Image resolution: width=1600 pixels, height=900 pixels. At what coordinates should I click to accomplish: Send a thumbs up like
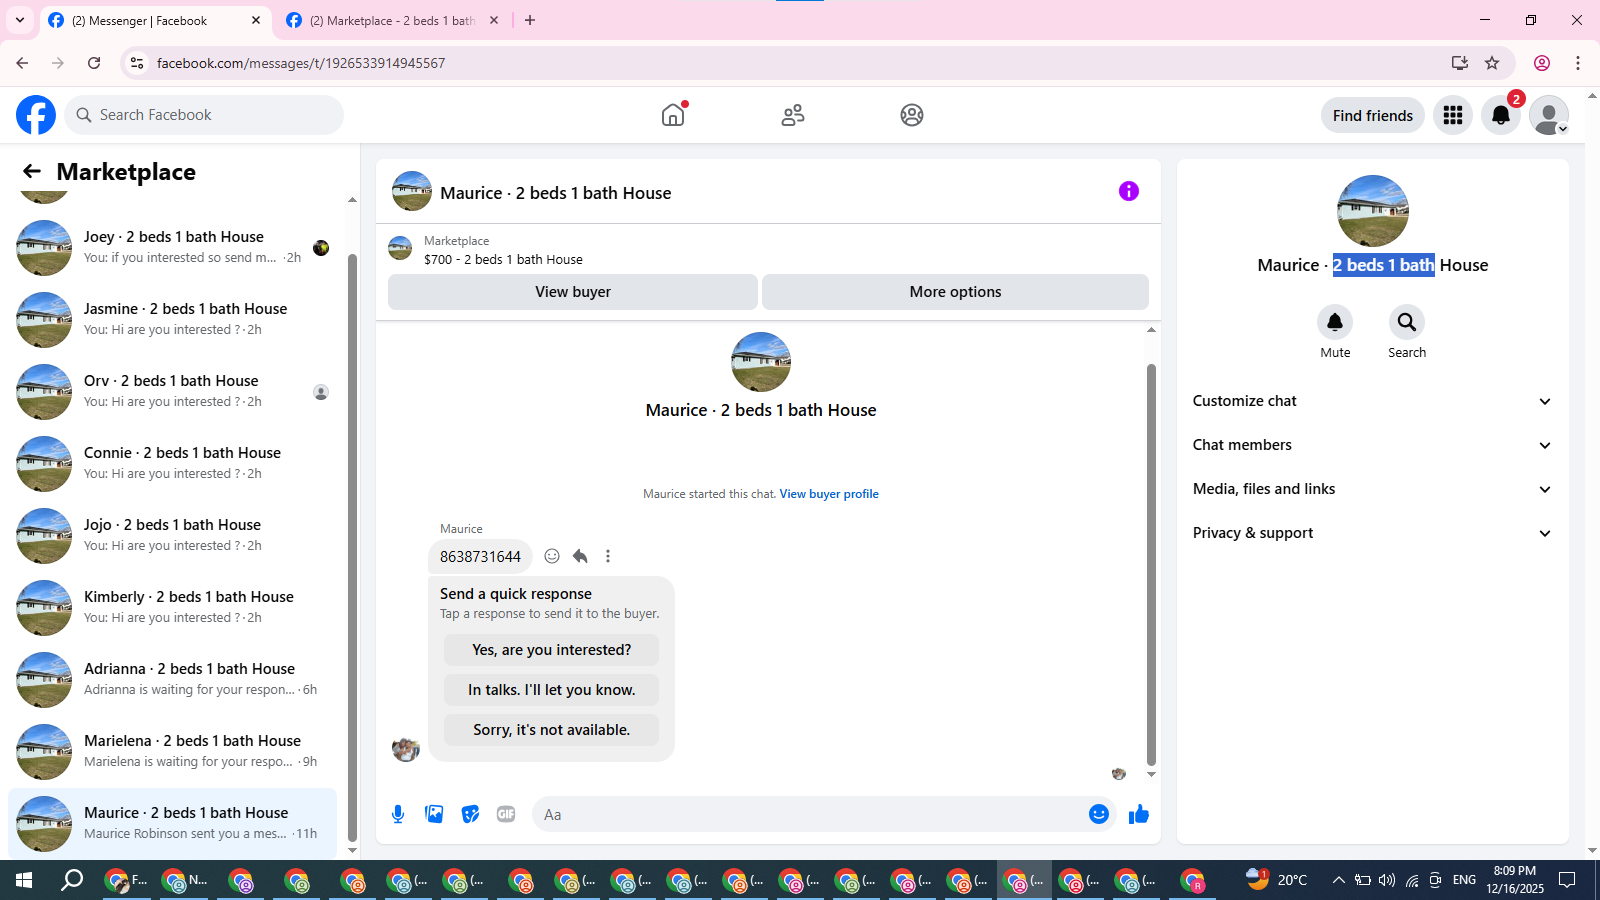[x=1139, y=814]
